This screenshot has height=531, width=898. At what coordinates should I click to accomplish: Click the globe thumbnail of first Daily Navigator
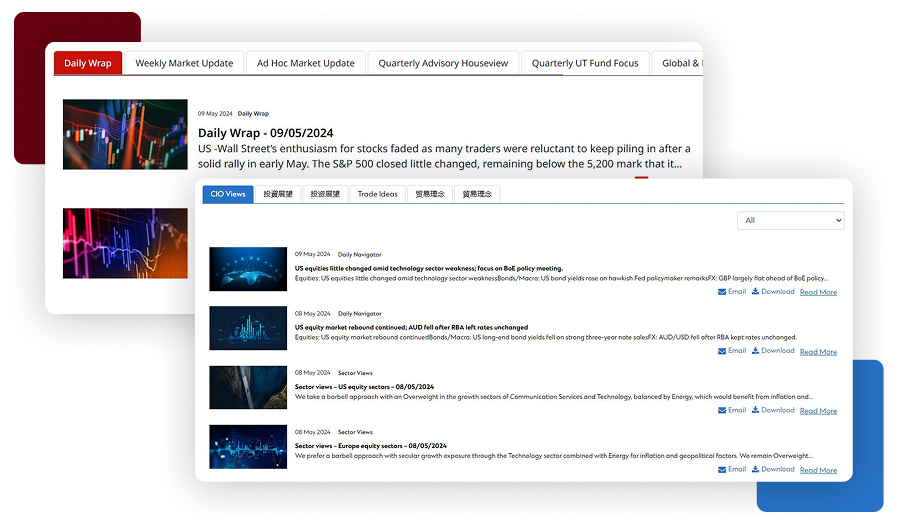(x=248, y=269)
